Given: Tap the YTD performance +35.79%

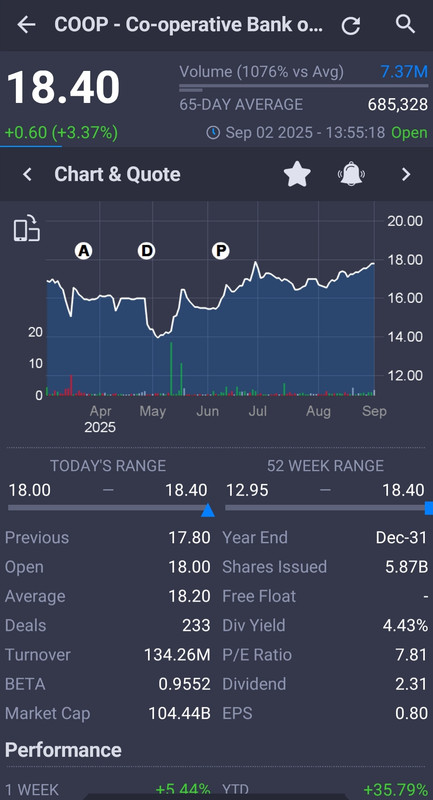Looking at the screenshot, I should click(x=396, y=790).
